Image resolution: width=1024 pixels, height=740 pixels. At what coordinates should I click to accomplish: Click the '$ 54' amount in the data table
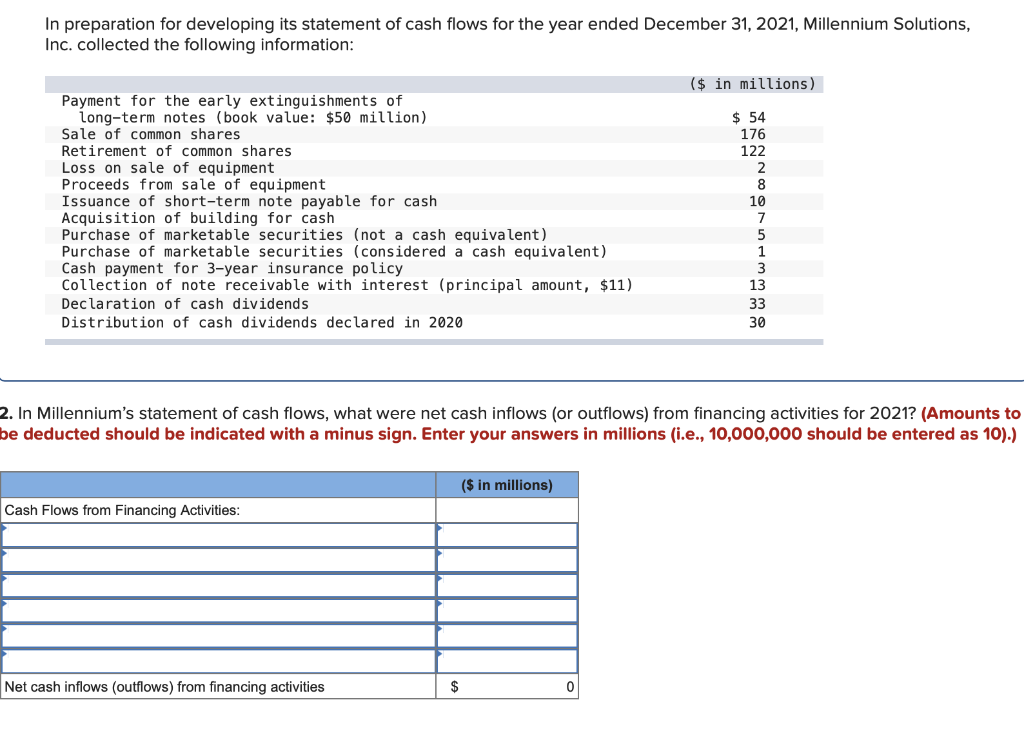click(x=748, y=118)
